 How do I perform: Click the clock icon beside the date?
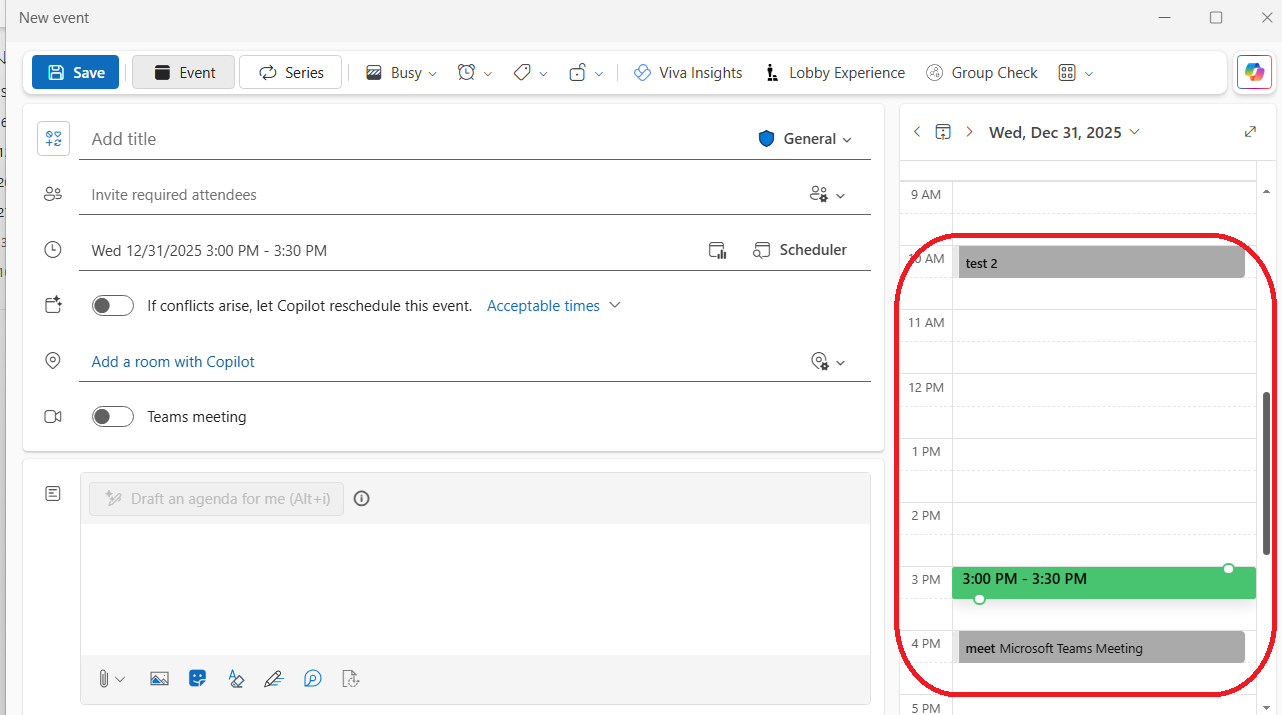click(53, 251)
